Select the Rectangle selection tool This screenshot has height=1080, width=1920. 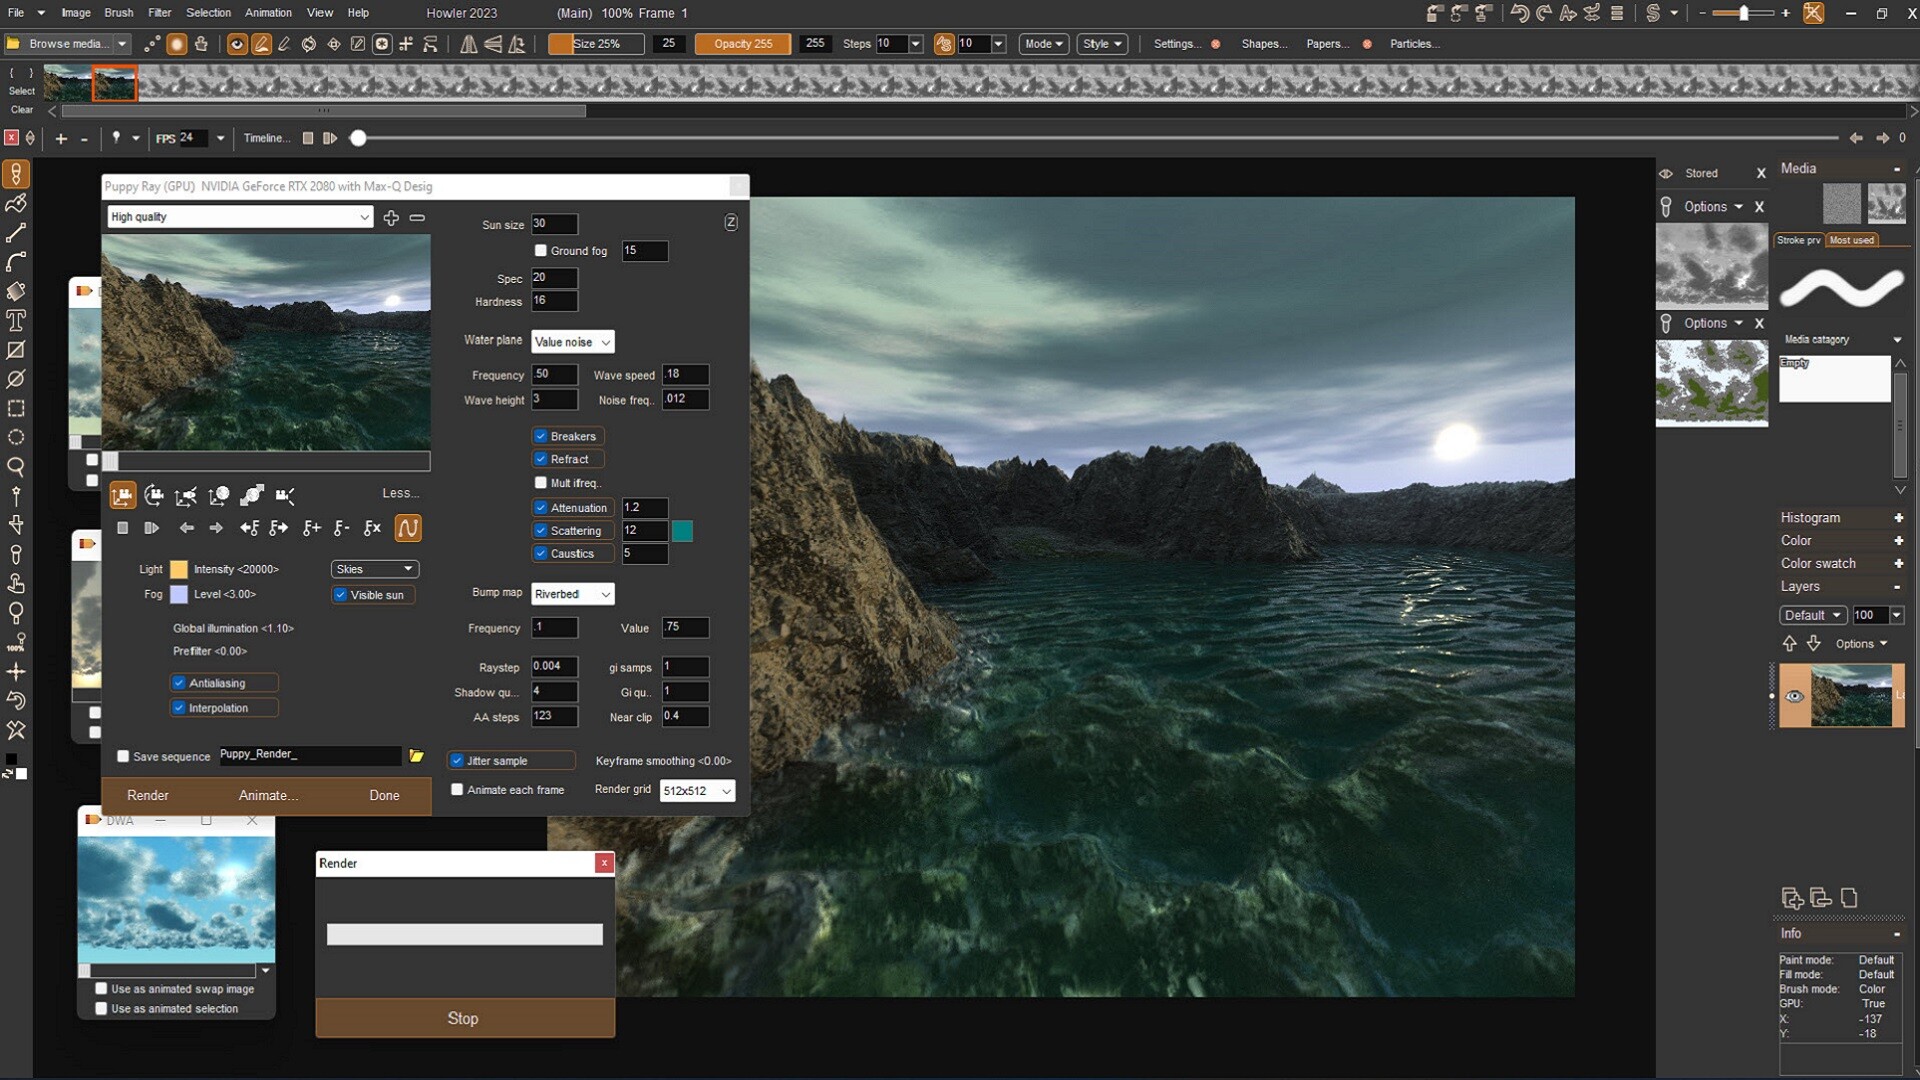click(16, 408)
